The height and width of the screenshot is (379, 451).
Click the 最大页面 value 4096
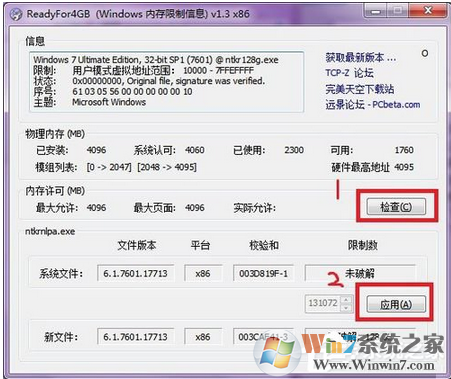(195, 208)
